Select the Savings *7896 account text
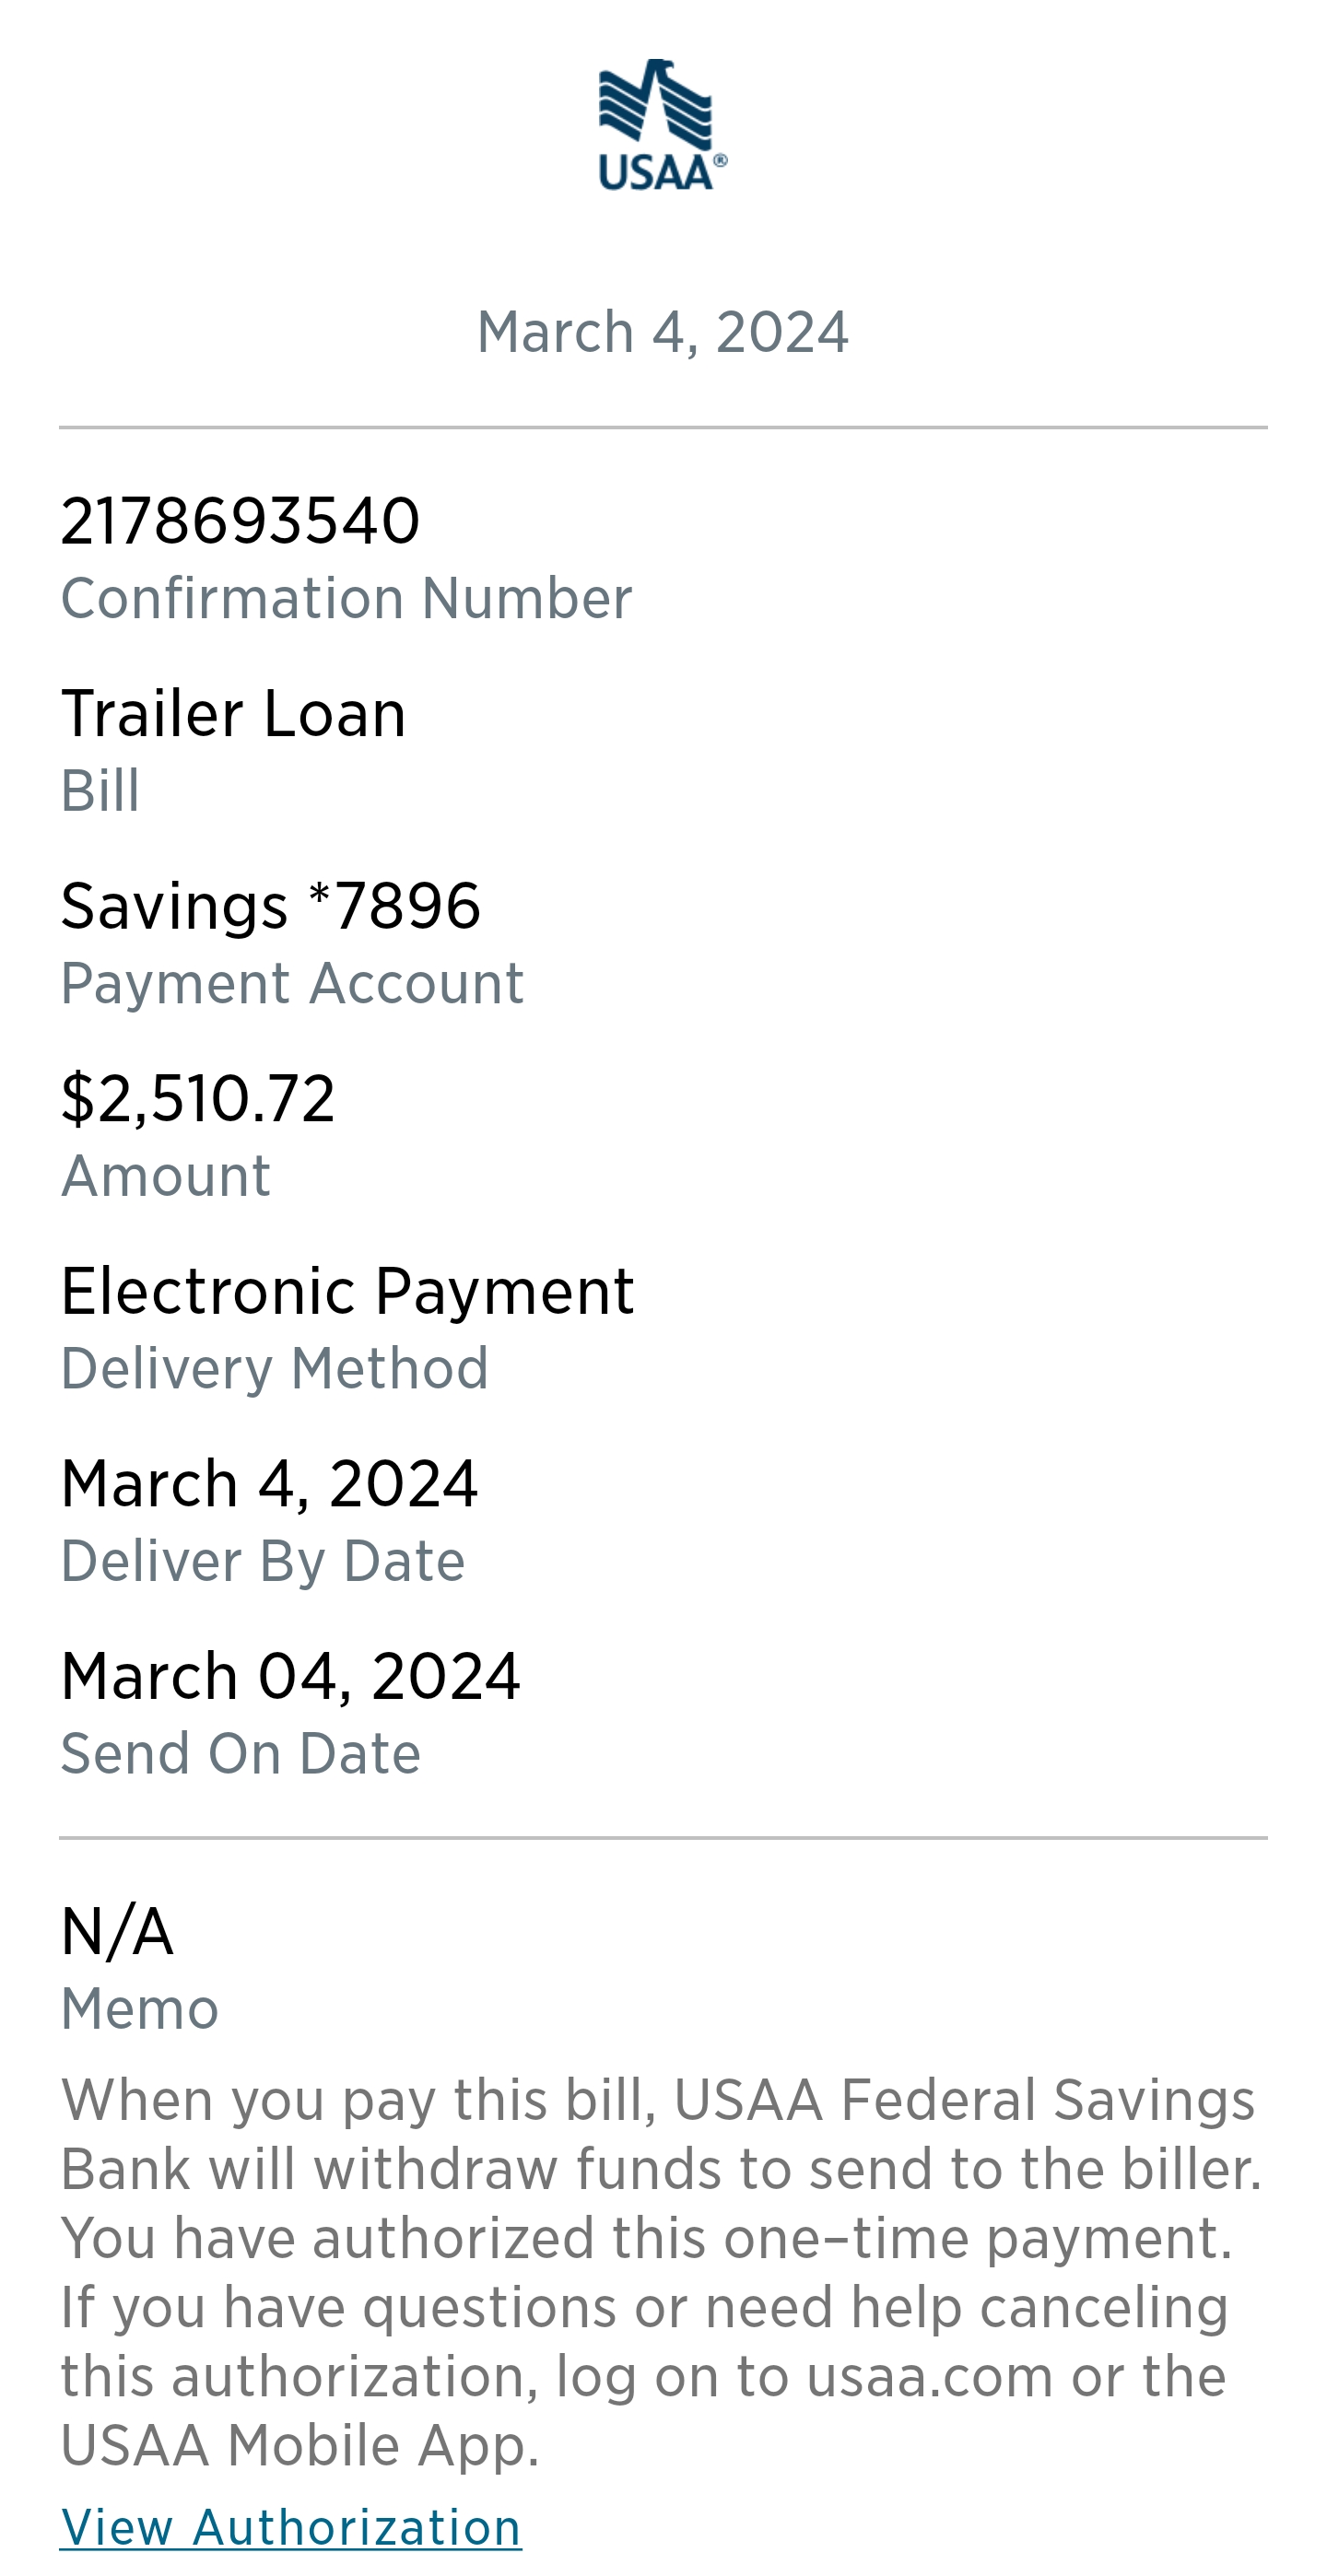 (x=270, y=906)
